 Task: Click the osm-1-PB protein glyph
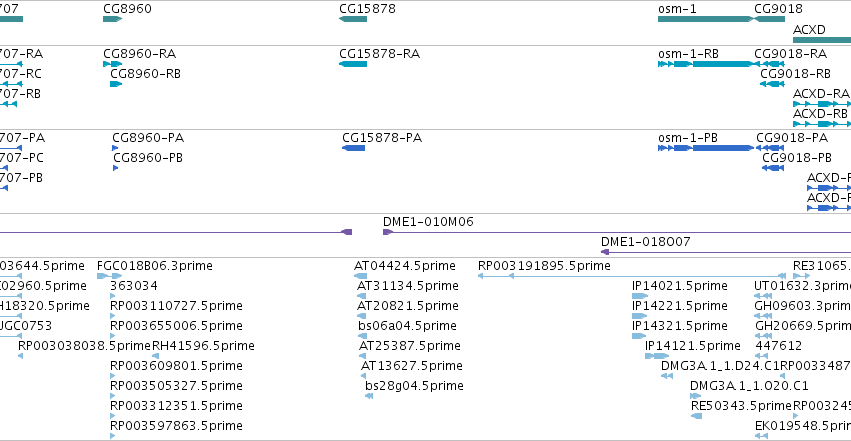coord(706,148)
